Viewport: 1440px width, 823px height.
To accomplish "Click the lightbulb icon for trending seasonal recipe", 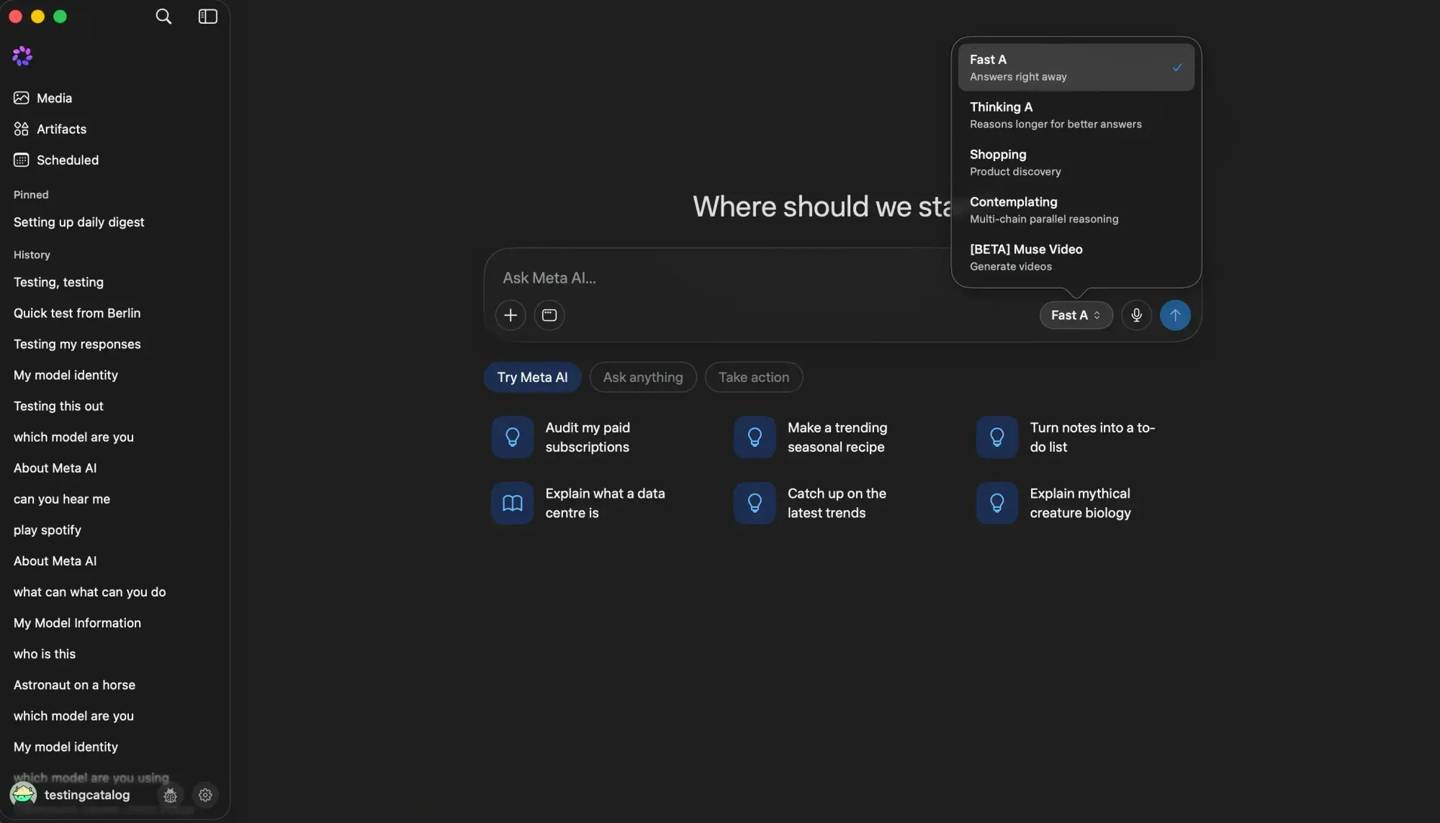I will tap(754, 437).
